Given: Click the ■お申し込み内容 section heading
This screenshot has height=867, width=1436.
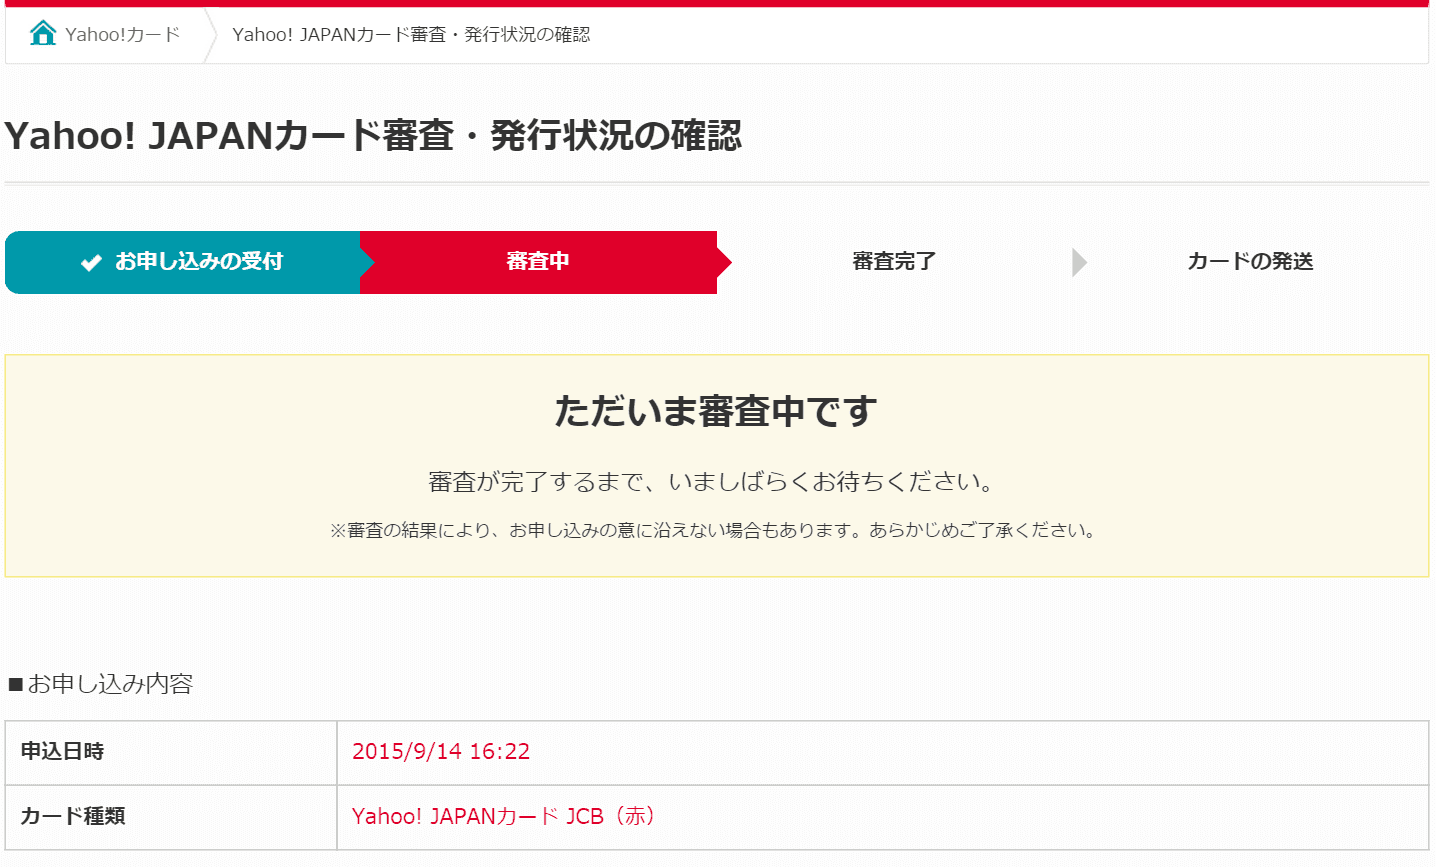Looking at the screenshot, I should [100, 684].
